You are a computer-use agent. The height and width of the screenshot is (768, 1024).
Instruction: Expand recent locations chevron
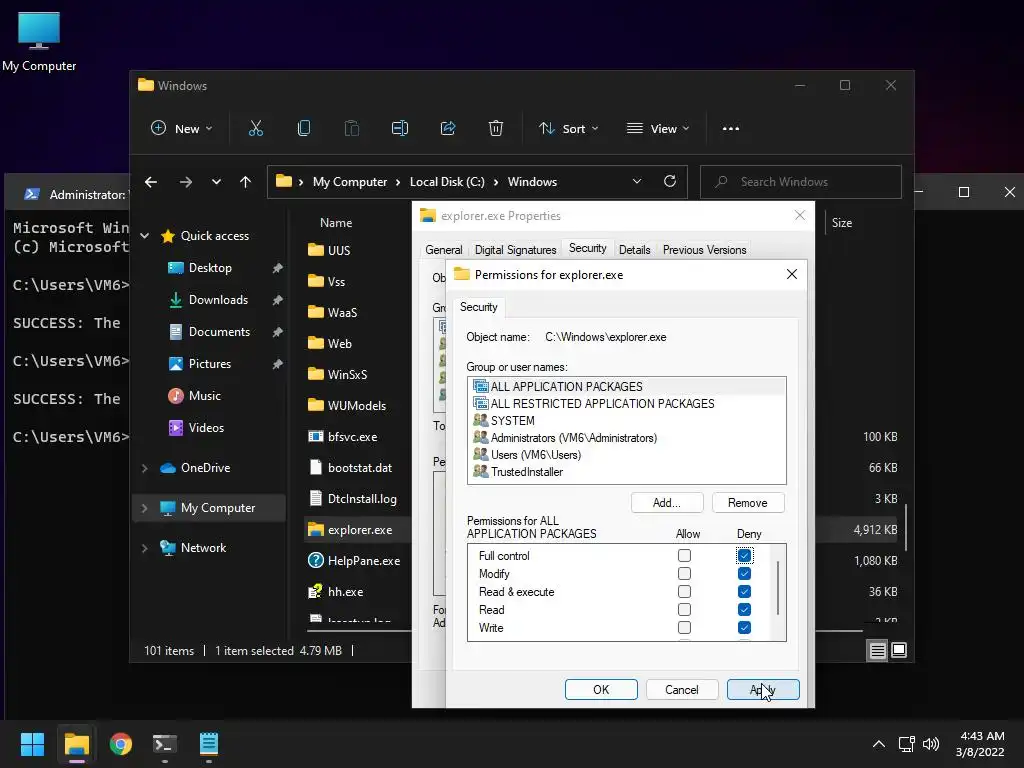[216, 182]
